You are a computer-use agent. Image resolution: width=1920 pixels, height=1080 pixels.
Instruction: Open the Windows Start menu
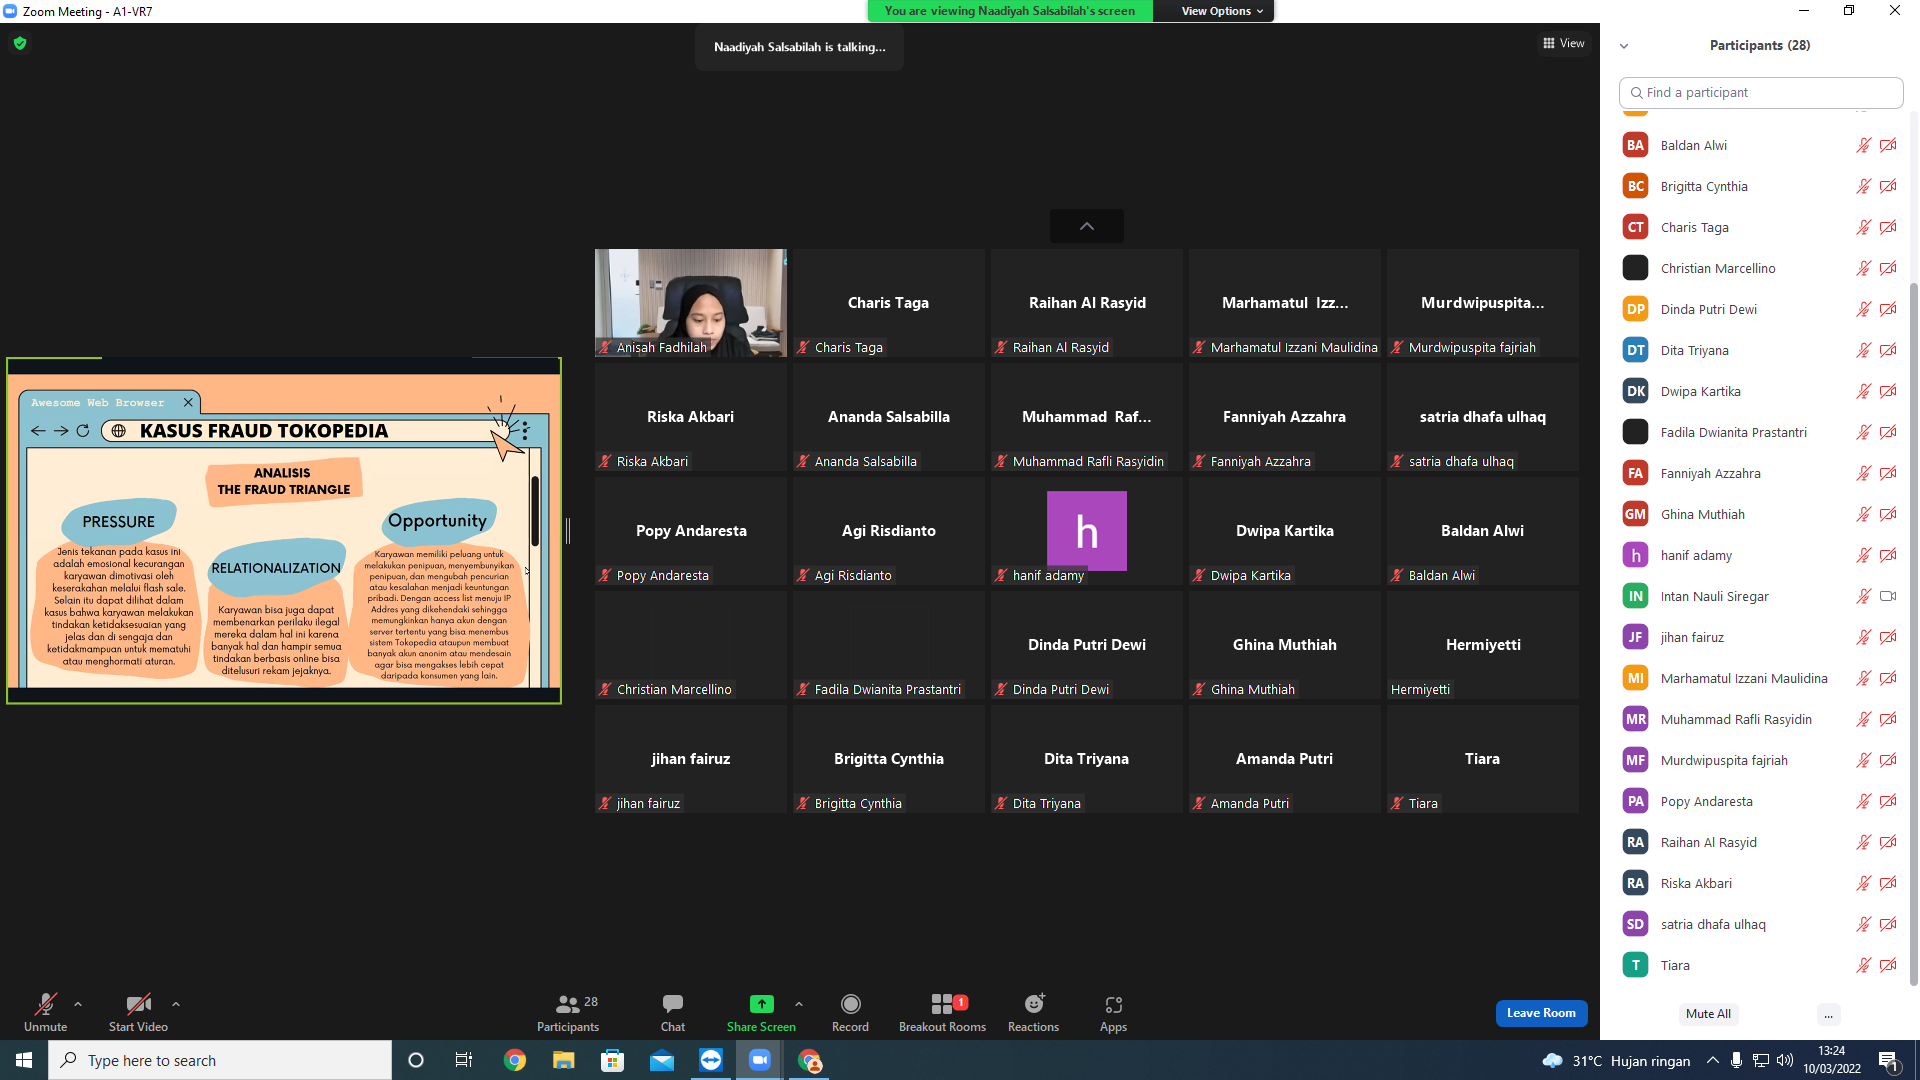[x=24, y=1060]
